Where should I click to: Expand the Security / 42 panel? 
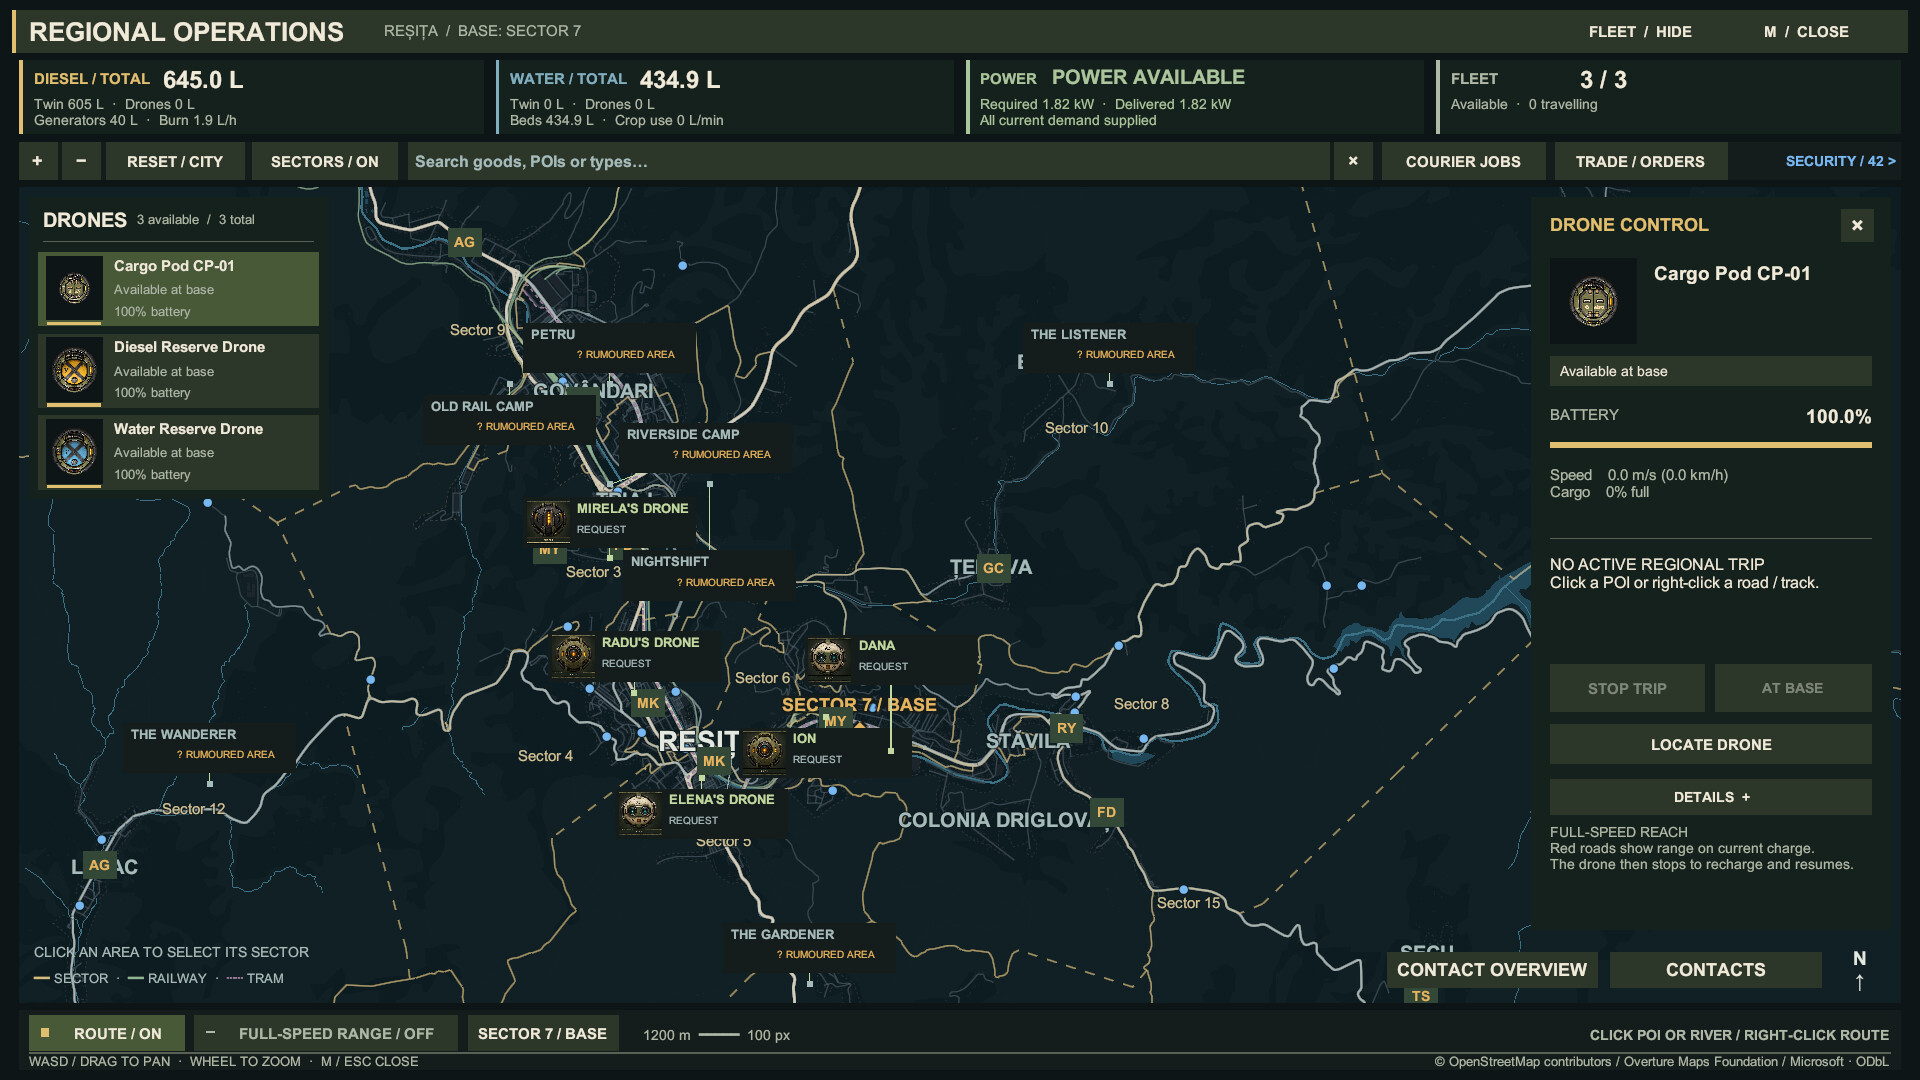[x=1840, y=161]
